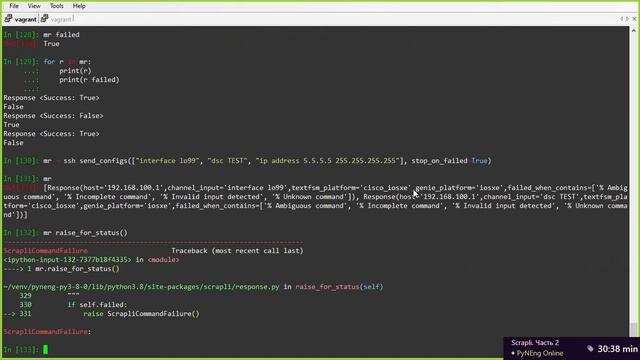The image size is (640, 360).
Task: Click the '<ipython-input-132-7377b18f4335>' text
Action: [67, 260]
